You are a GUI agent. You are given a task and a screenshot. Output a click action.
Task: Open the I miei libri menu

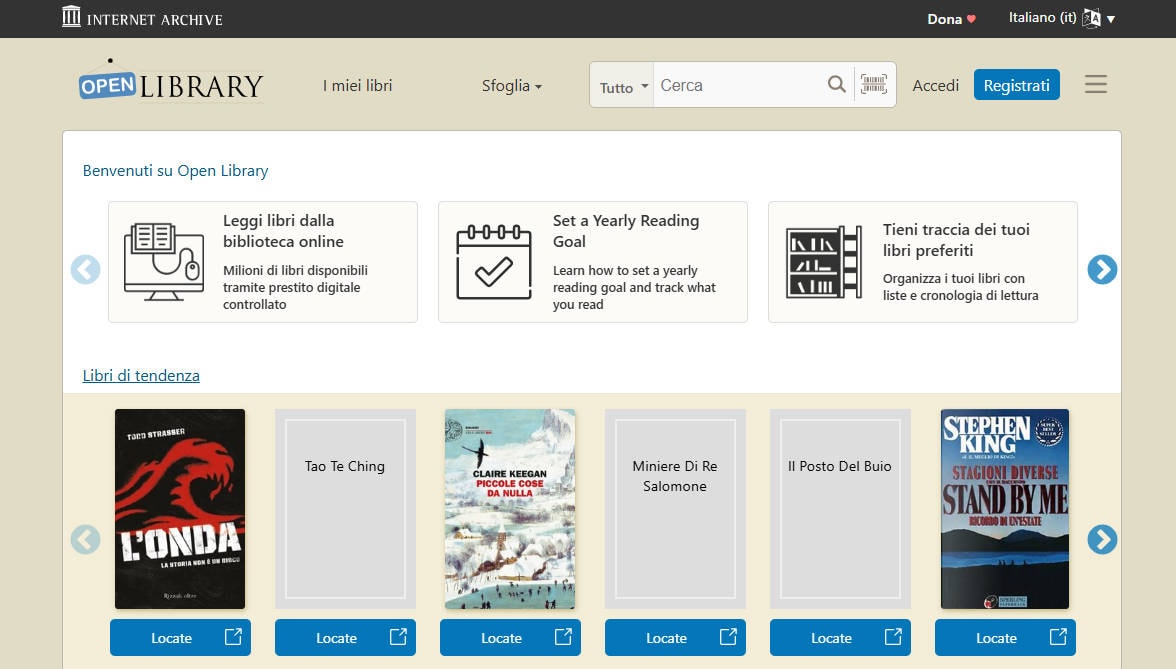tap(357, 86)
